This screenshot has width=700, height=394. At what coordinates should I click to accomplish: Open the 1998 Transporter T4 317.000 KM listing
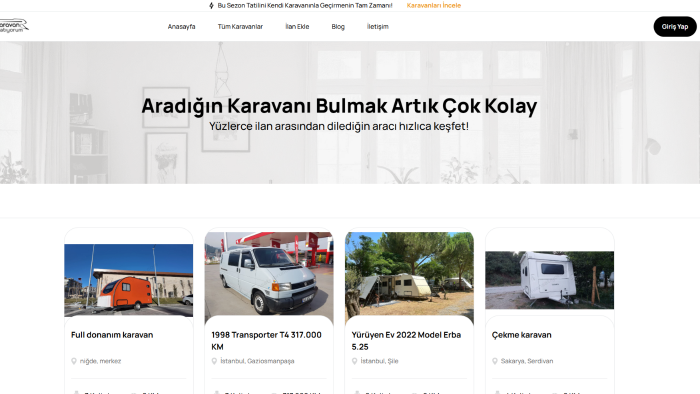(x=267, y=340)
